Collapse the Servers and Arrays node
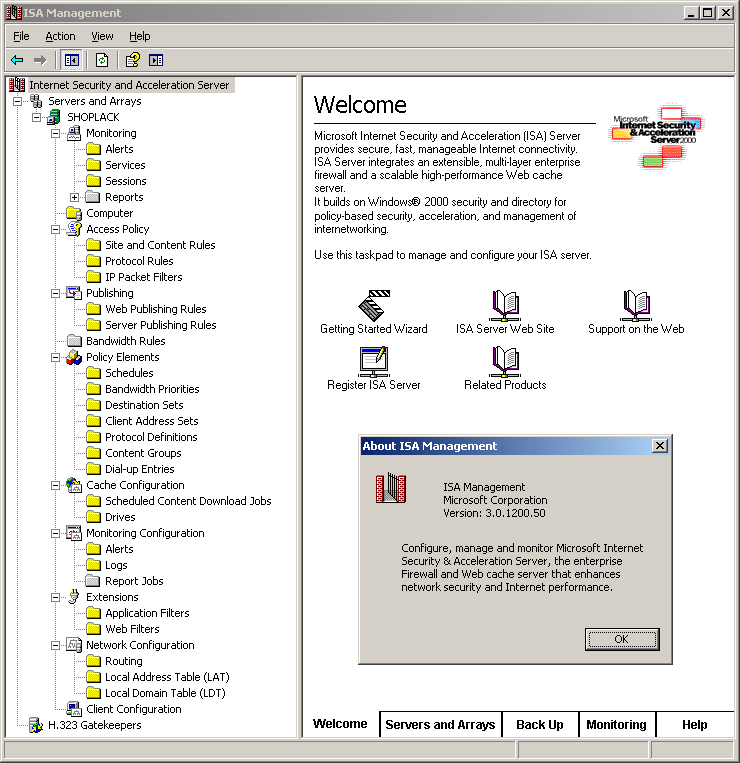740x763 pixels. (18, 101)
